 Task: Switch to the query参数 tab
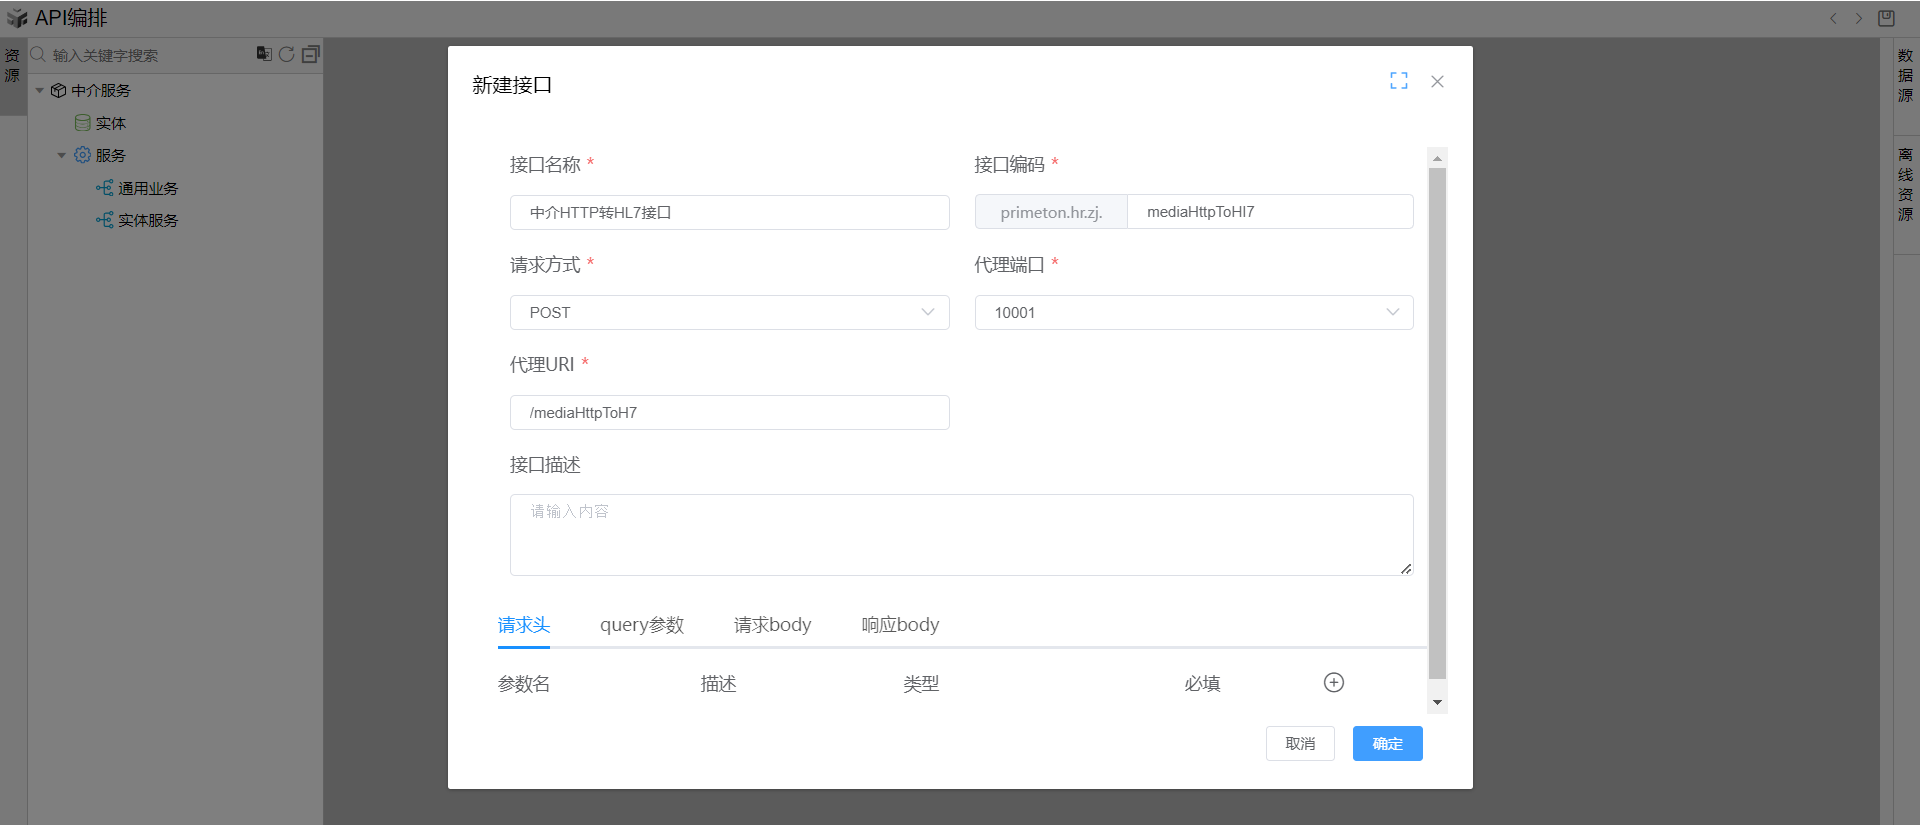point(641,625)
